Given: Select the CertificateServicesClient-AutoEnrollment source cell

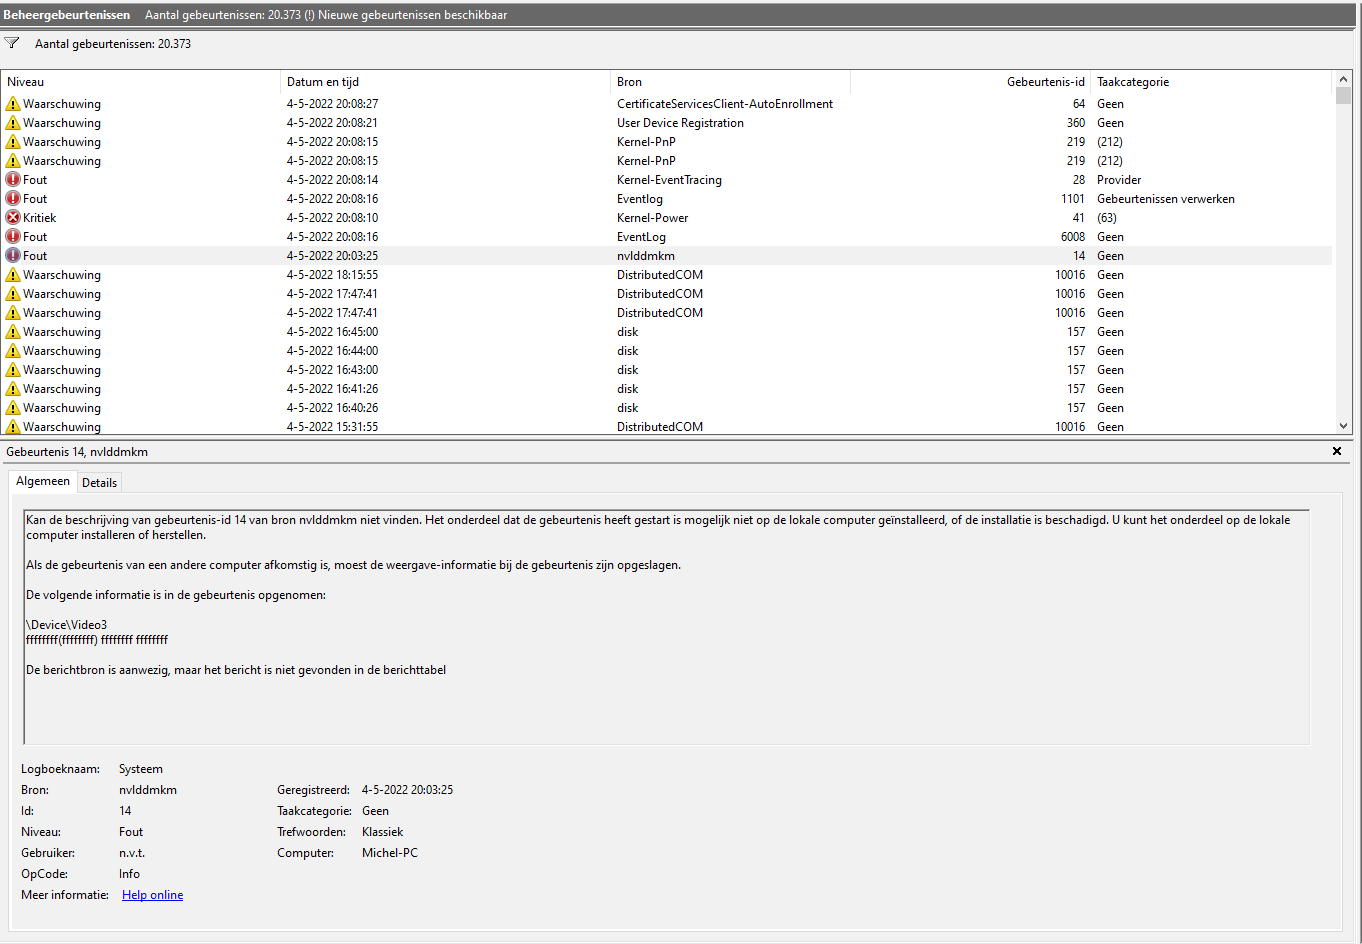Looking at the screenshot, I should point(725,104).
